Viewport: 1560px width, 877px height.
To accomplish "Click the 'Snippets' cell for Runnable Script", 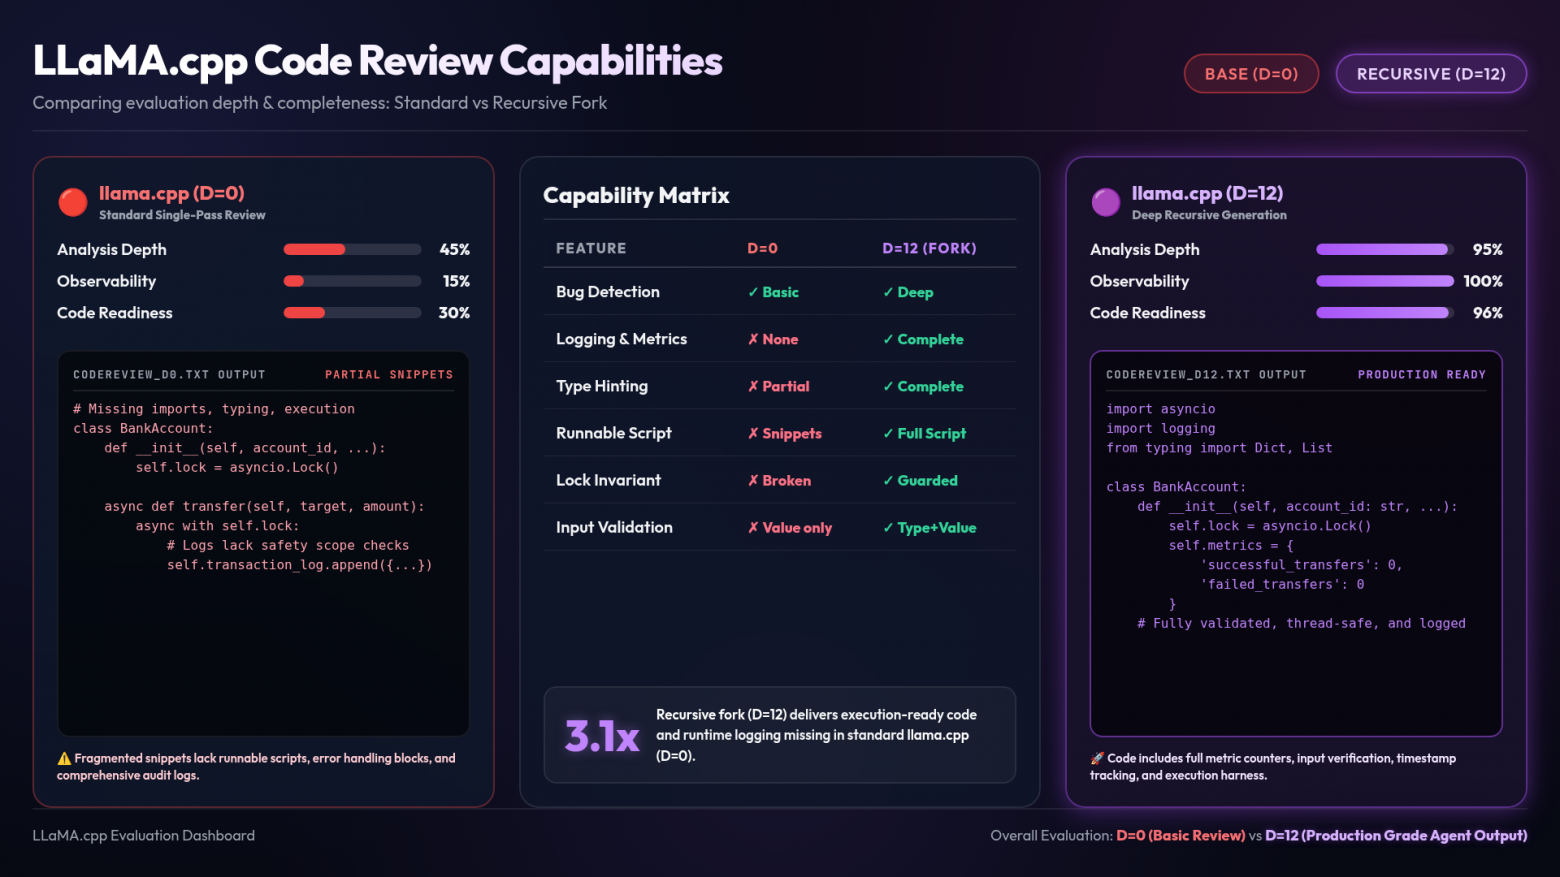I will click(784, 433).
